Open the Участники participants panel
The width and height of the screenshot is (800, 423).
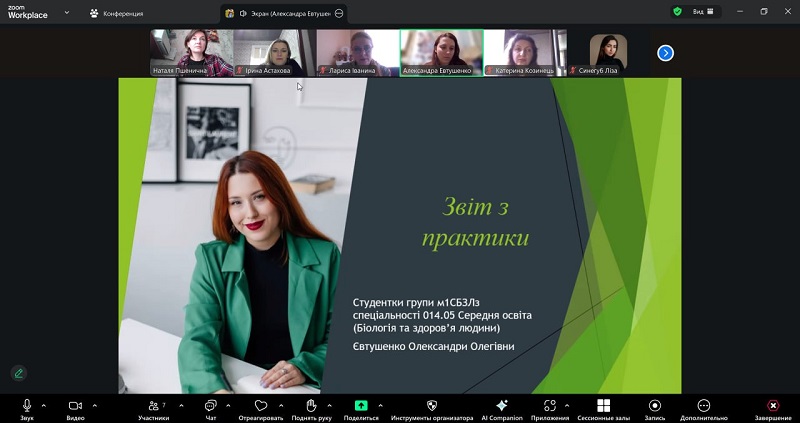click(153, 406)
